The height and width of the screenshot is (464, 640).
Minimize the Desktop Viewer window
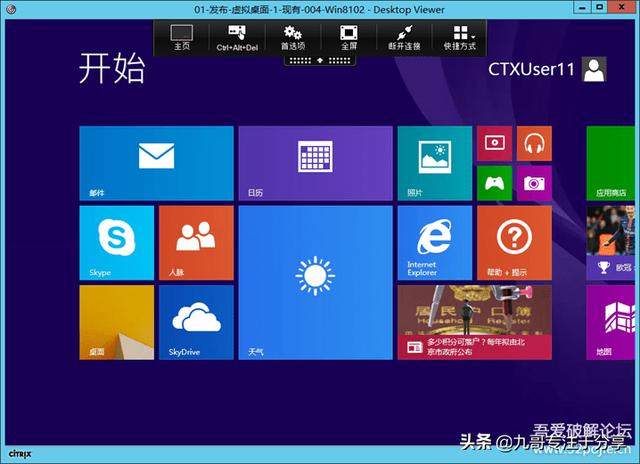point(582,7)
